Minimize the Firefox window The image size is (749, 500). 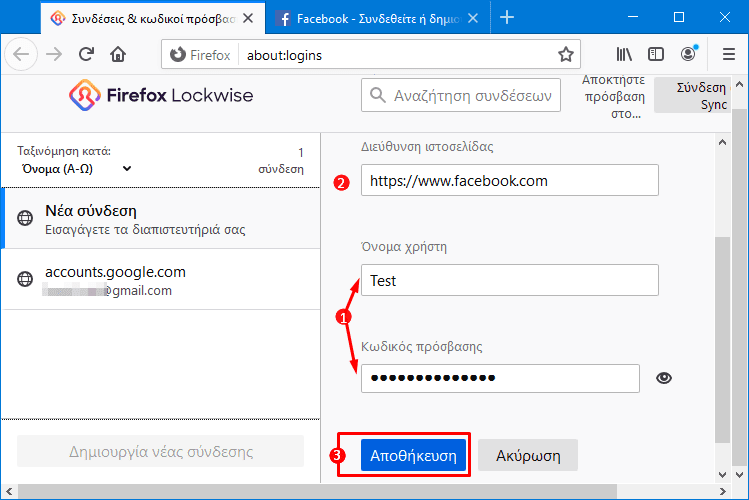tap(633, 17)
